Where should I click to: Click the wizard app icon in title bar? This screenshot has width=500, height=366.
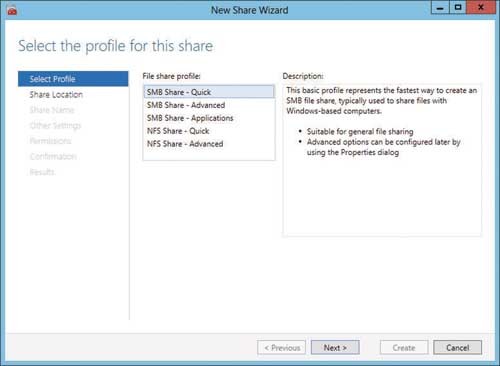(x=12, y=10)
